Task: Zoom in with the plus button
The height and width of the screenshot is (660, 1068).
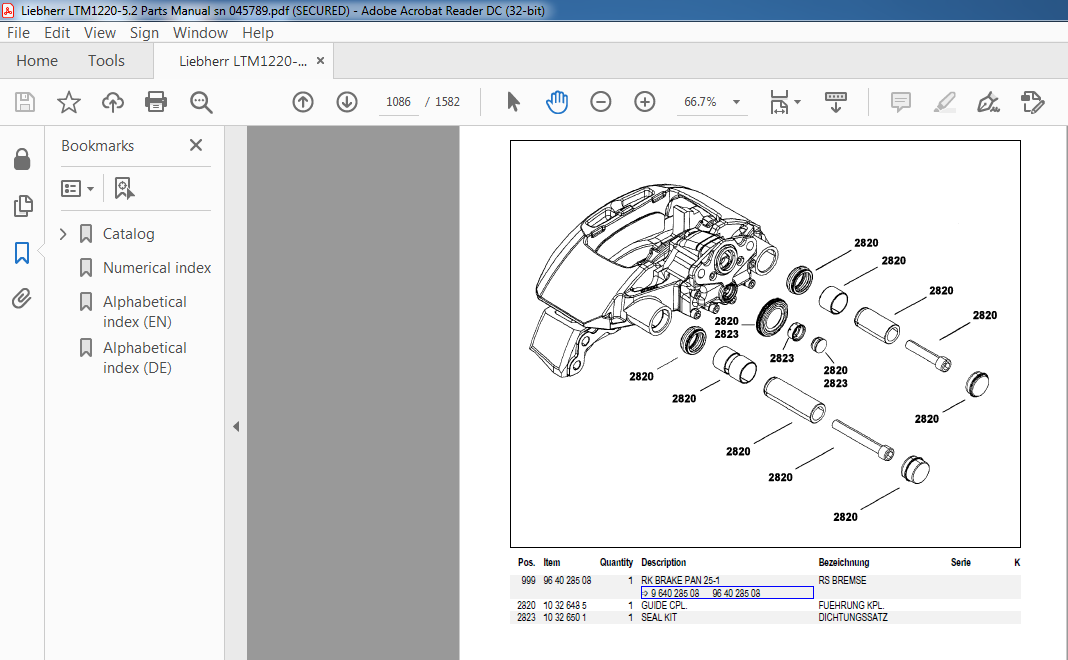Action: (644, 102)
